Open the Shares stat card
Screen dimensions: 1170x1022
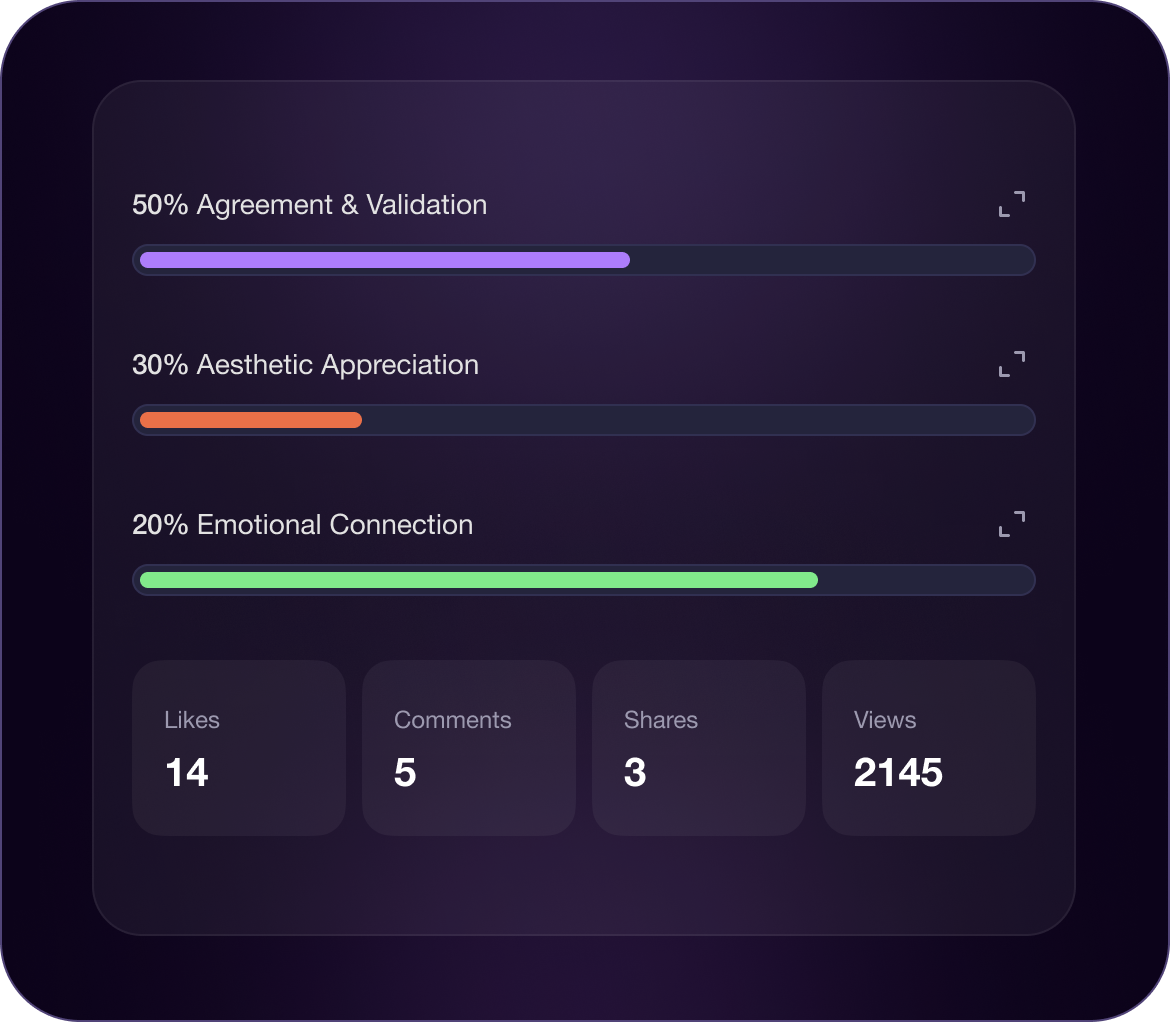(x=698, y=747)
